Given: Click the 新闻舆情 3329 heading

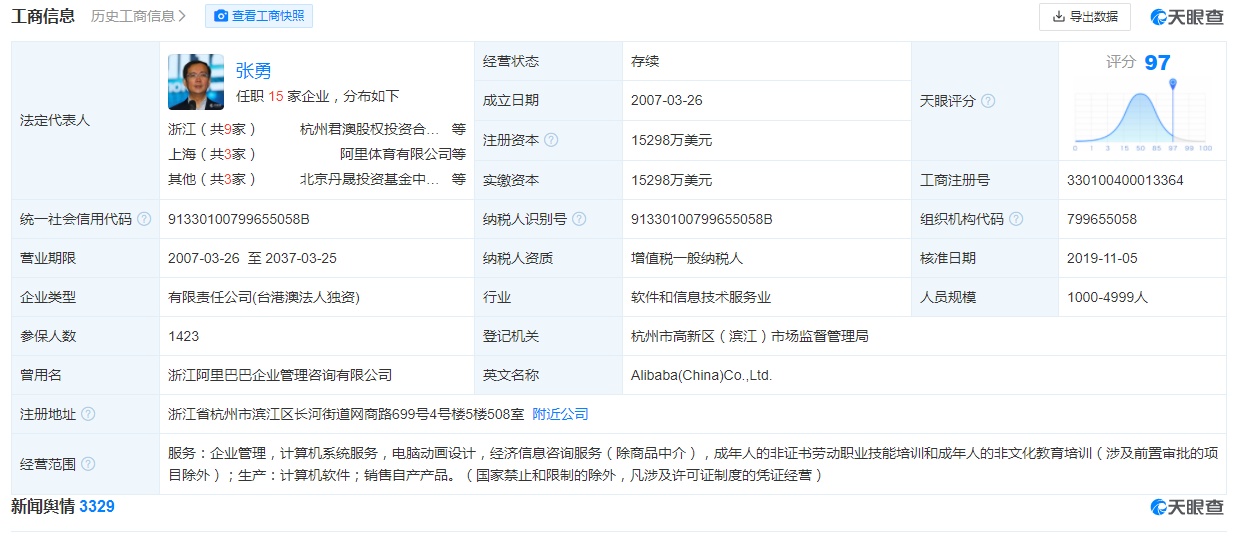Looking at the screenshot, I should click(63, 507).
